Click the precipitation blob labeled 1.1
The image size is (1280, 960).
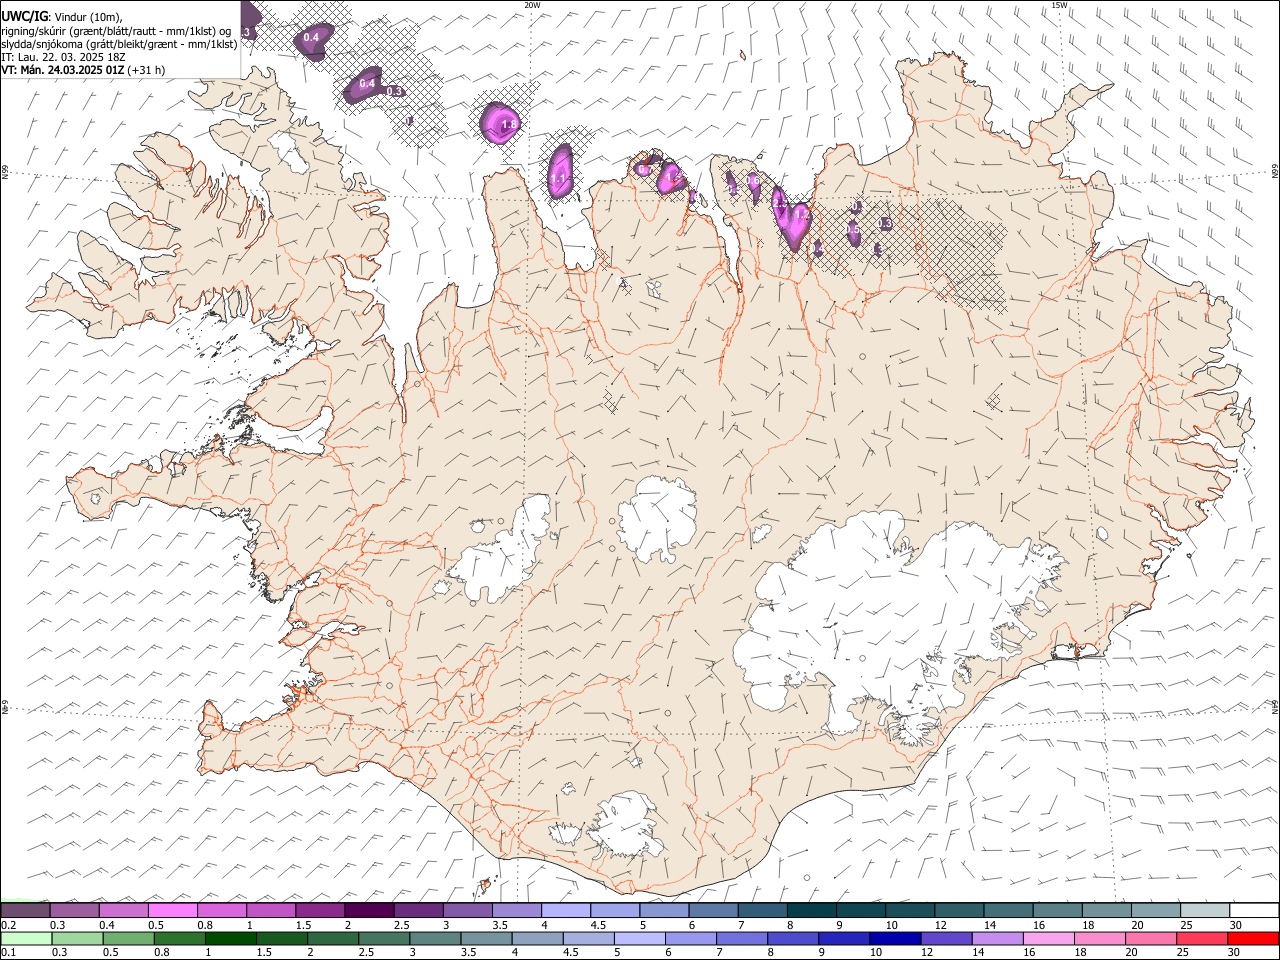click(x=559, y=170)
